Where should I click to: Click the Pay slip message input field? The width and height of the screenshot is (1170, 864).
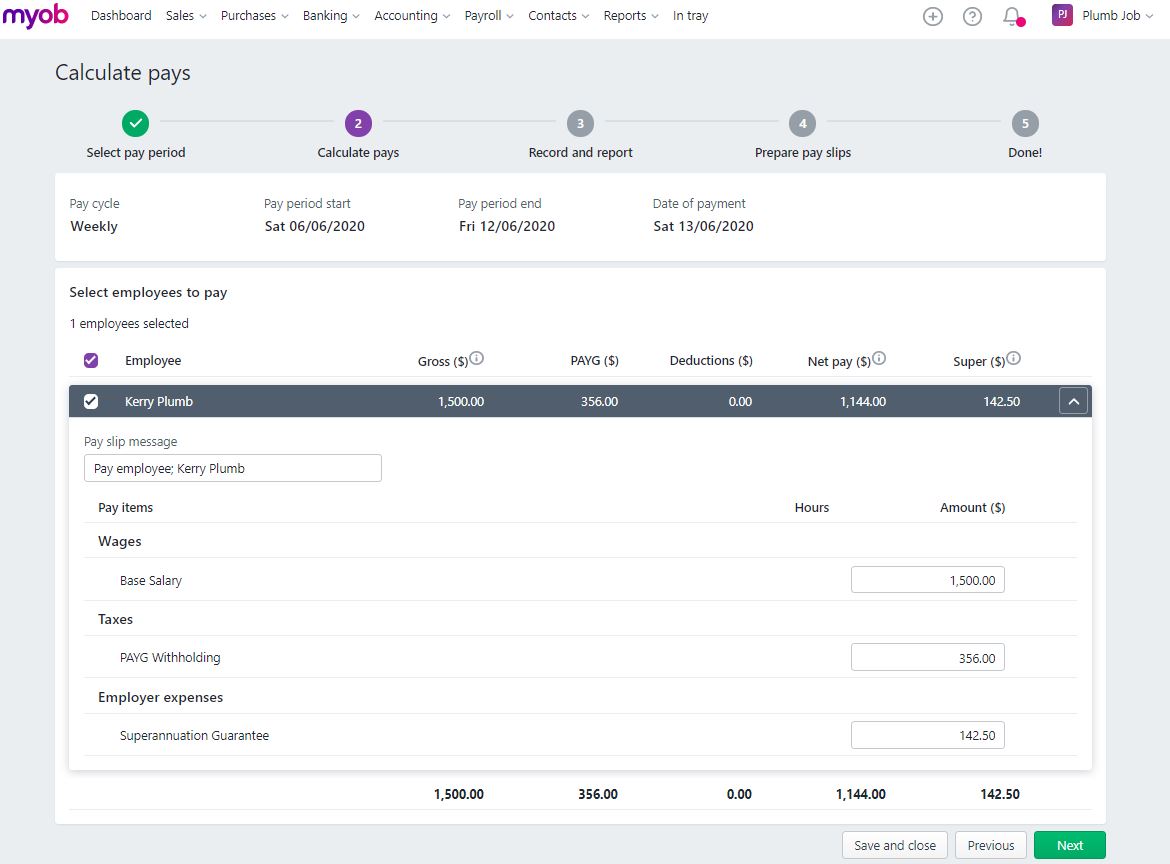(x=232, y=467)
